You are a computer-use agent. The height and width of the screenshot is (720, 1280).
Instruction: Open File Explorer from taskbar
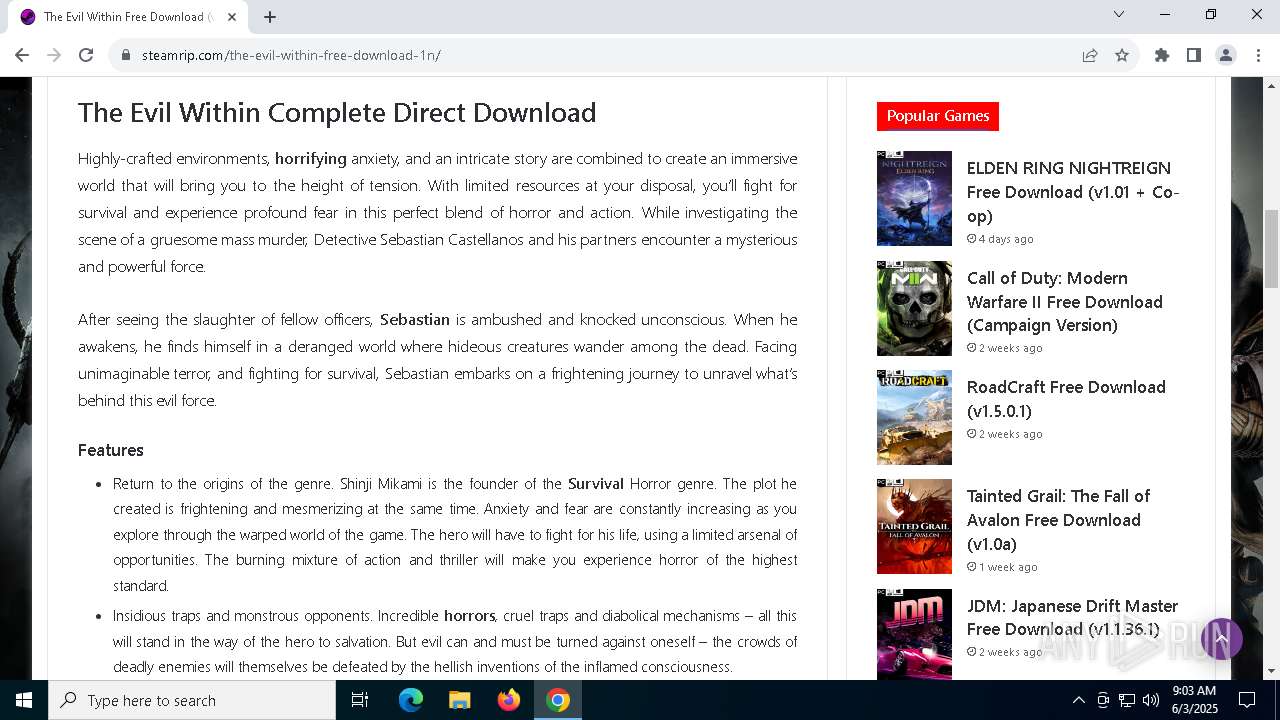[x=460, y=700]
